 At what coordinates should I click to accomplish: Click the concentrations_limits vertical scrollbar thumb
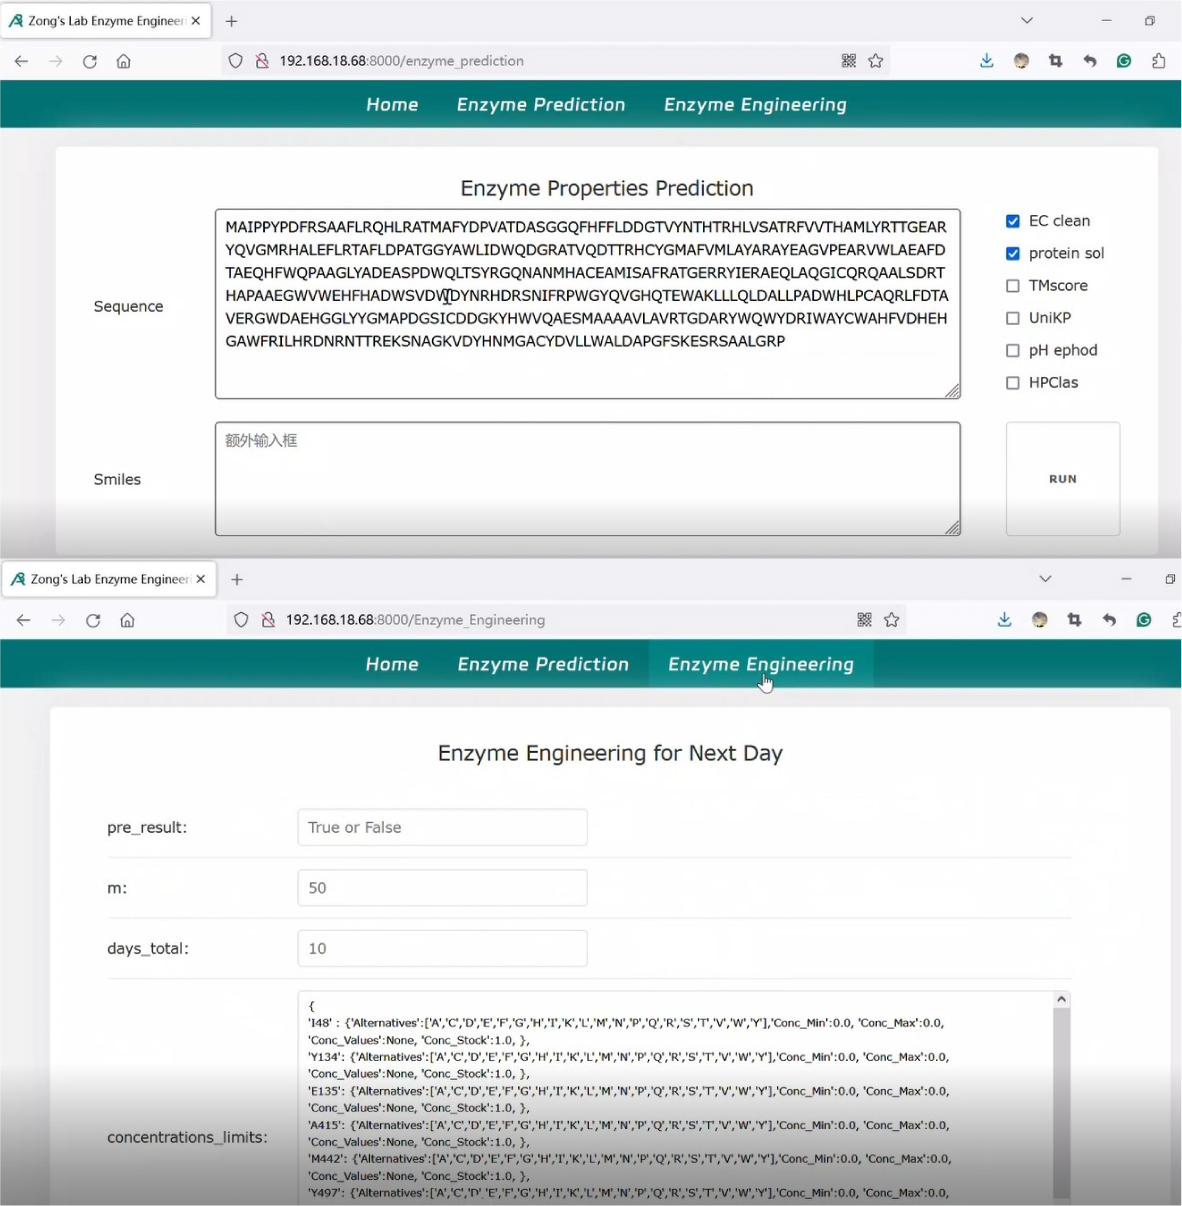click(x=1061, y=1100)
